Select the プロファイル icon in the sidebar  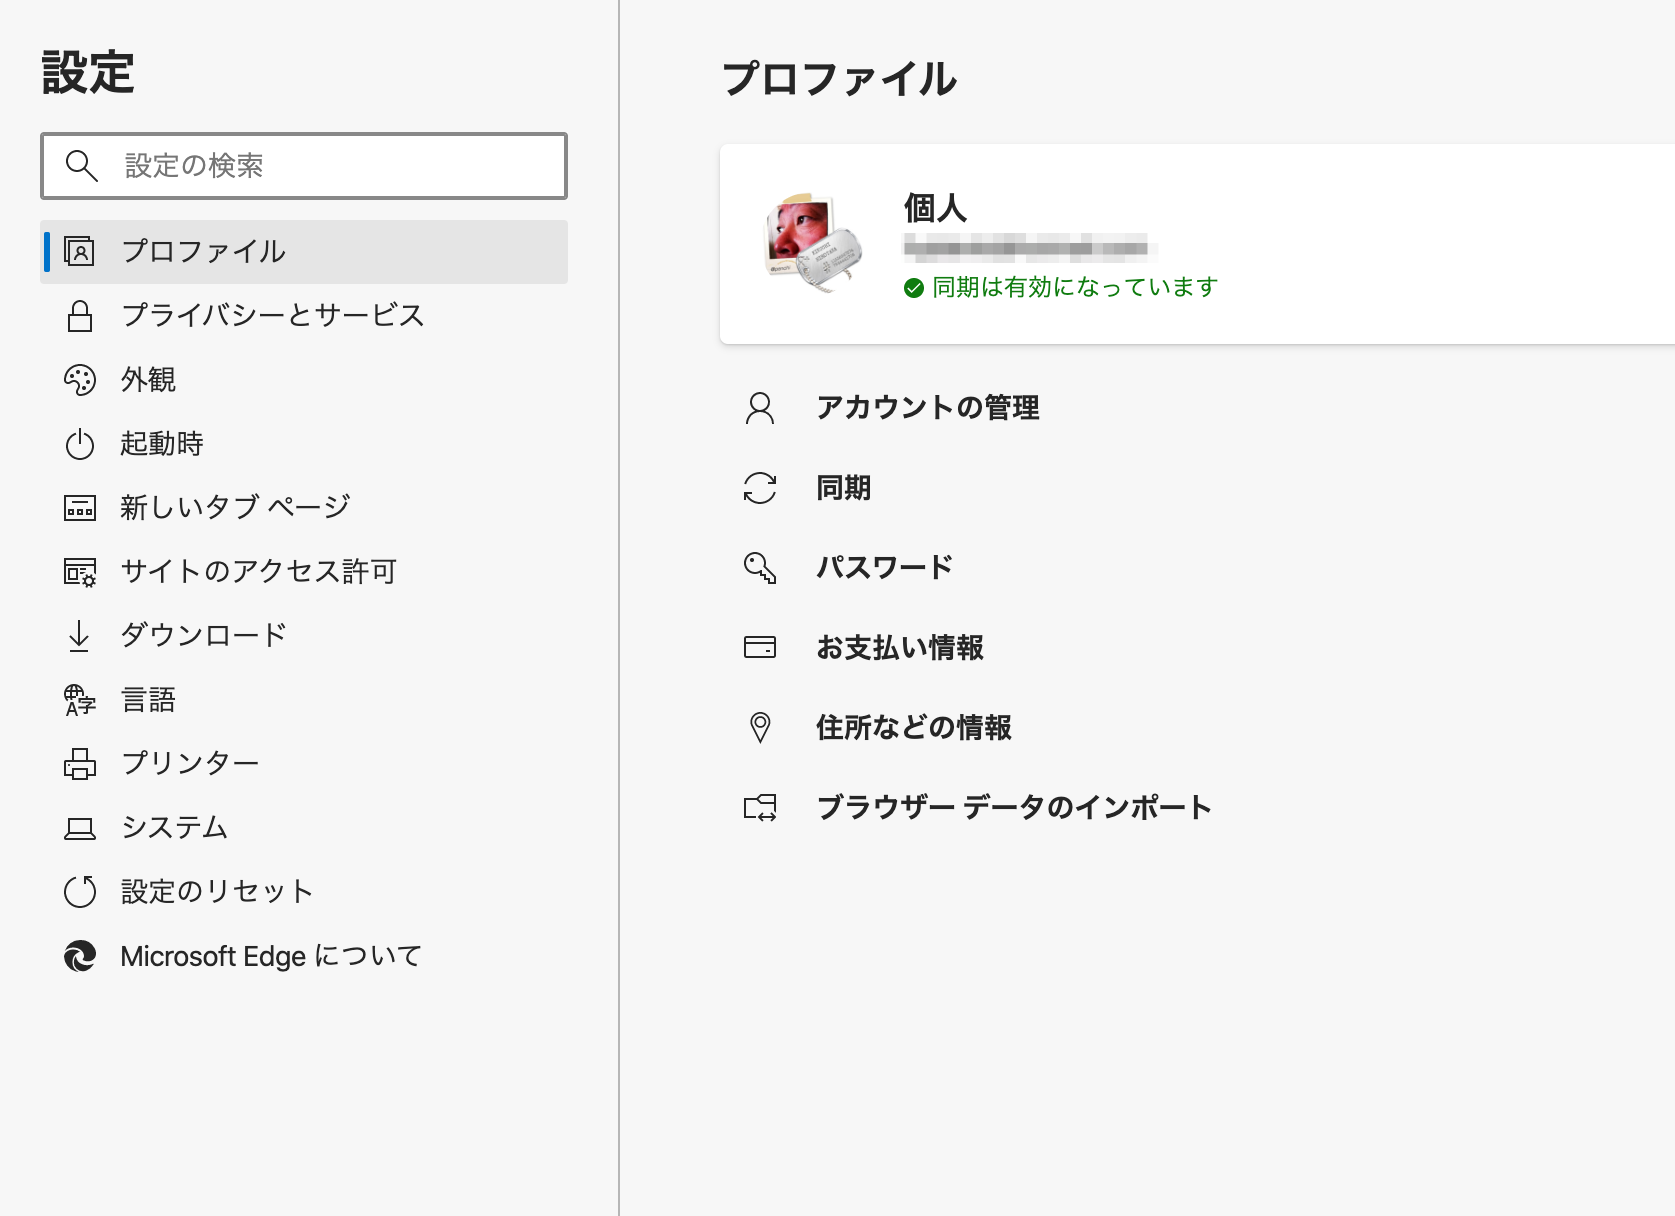[x=79, y=252]
